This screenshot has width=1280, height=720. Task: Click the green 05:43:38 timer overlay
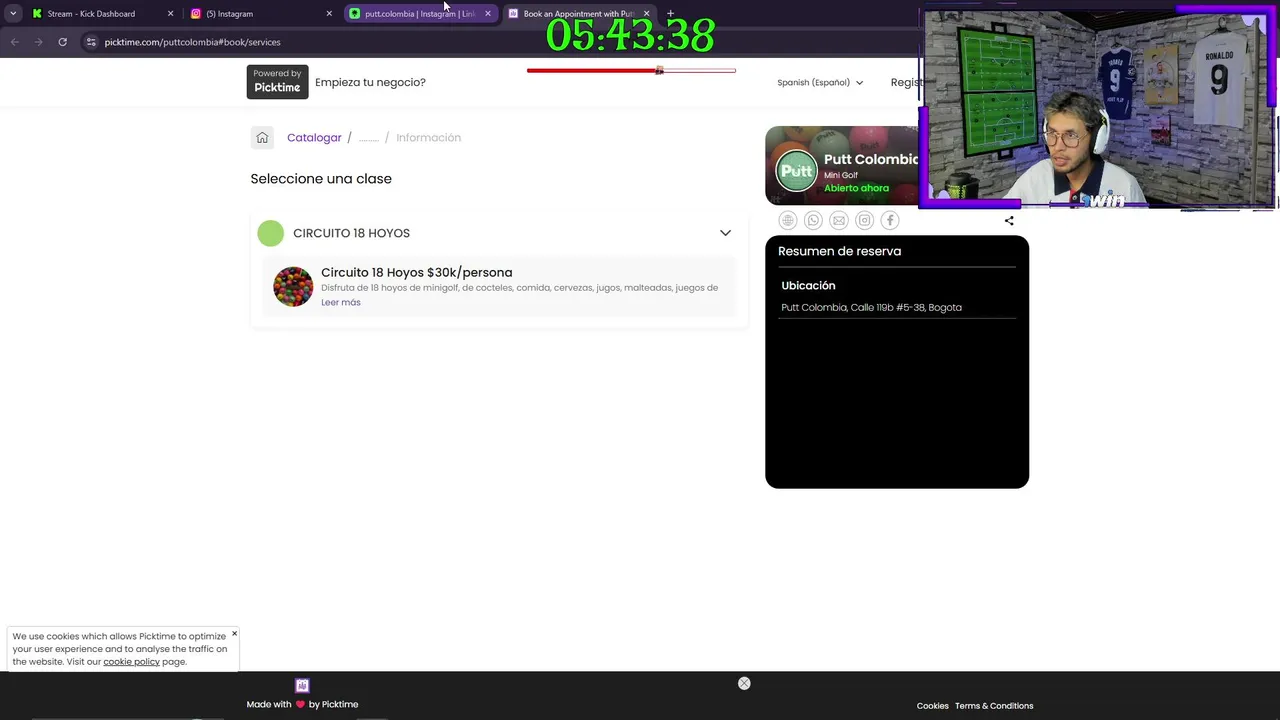pyautogui.click(x=630, y=36)
